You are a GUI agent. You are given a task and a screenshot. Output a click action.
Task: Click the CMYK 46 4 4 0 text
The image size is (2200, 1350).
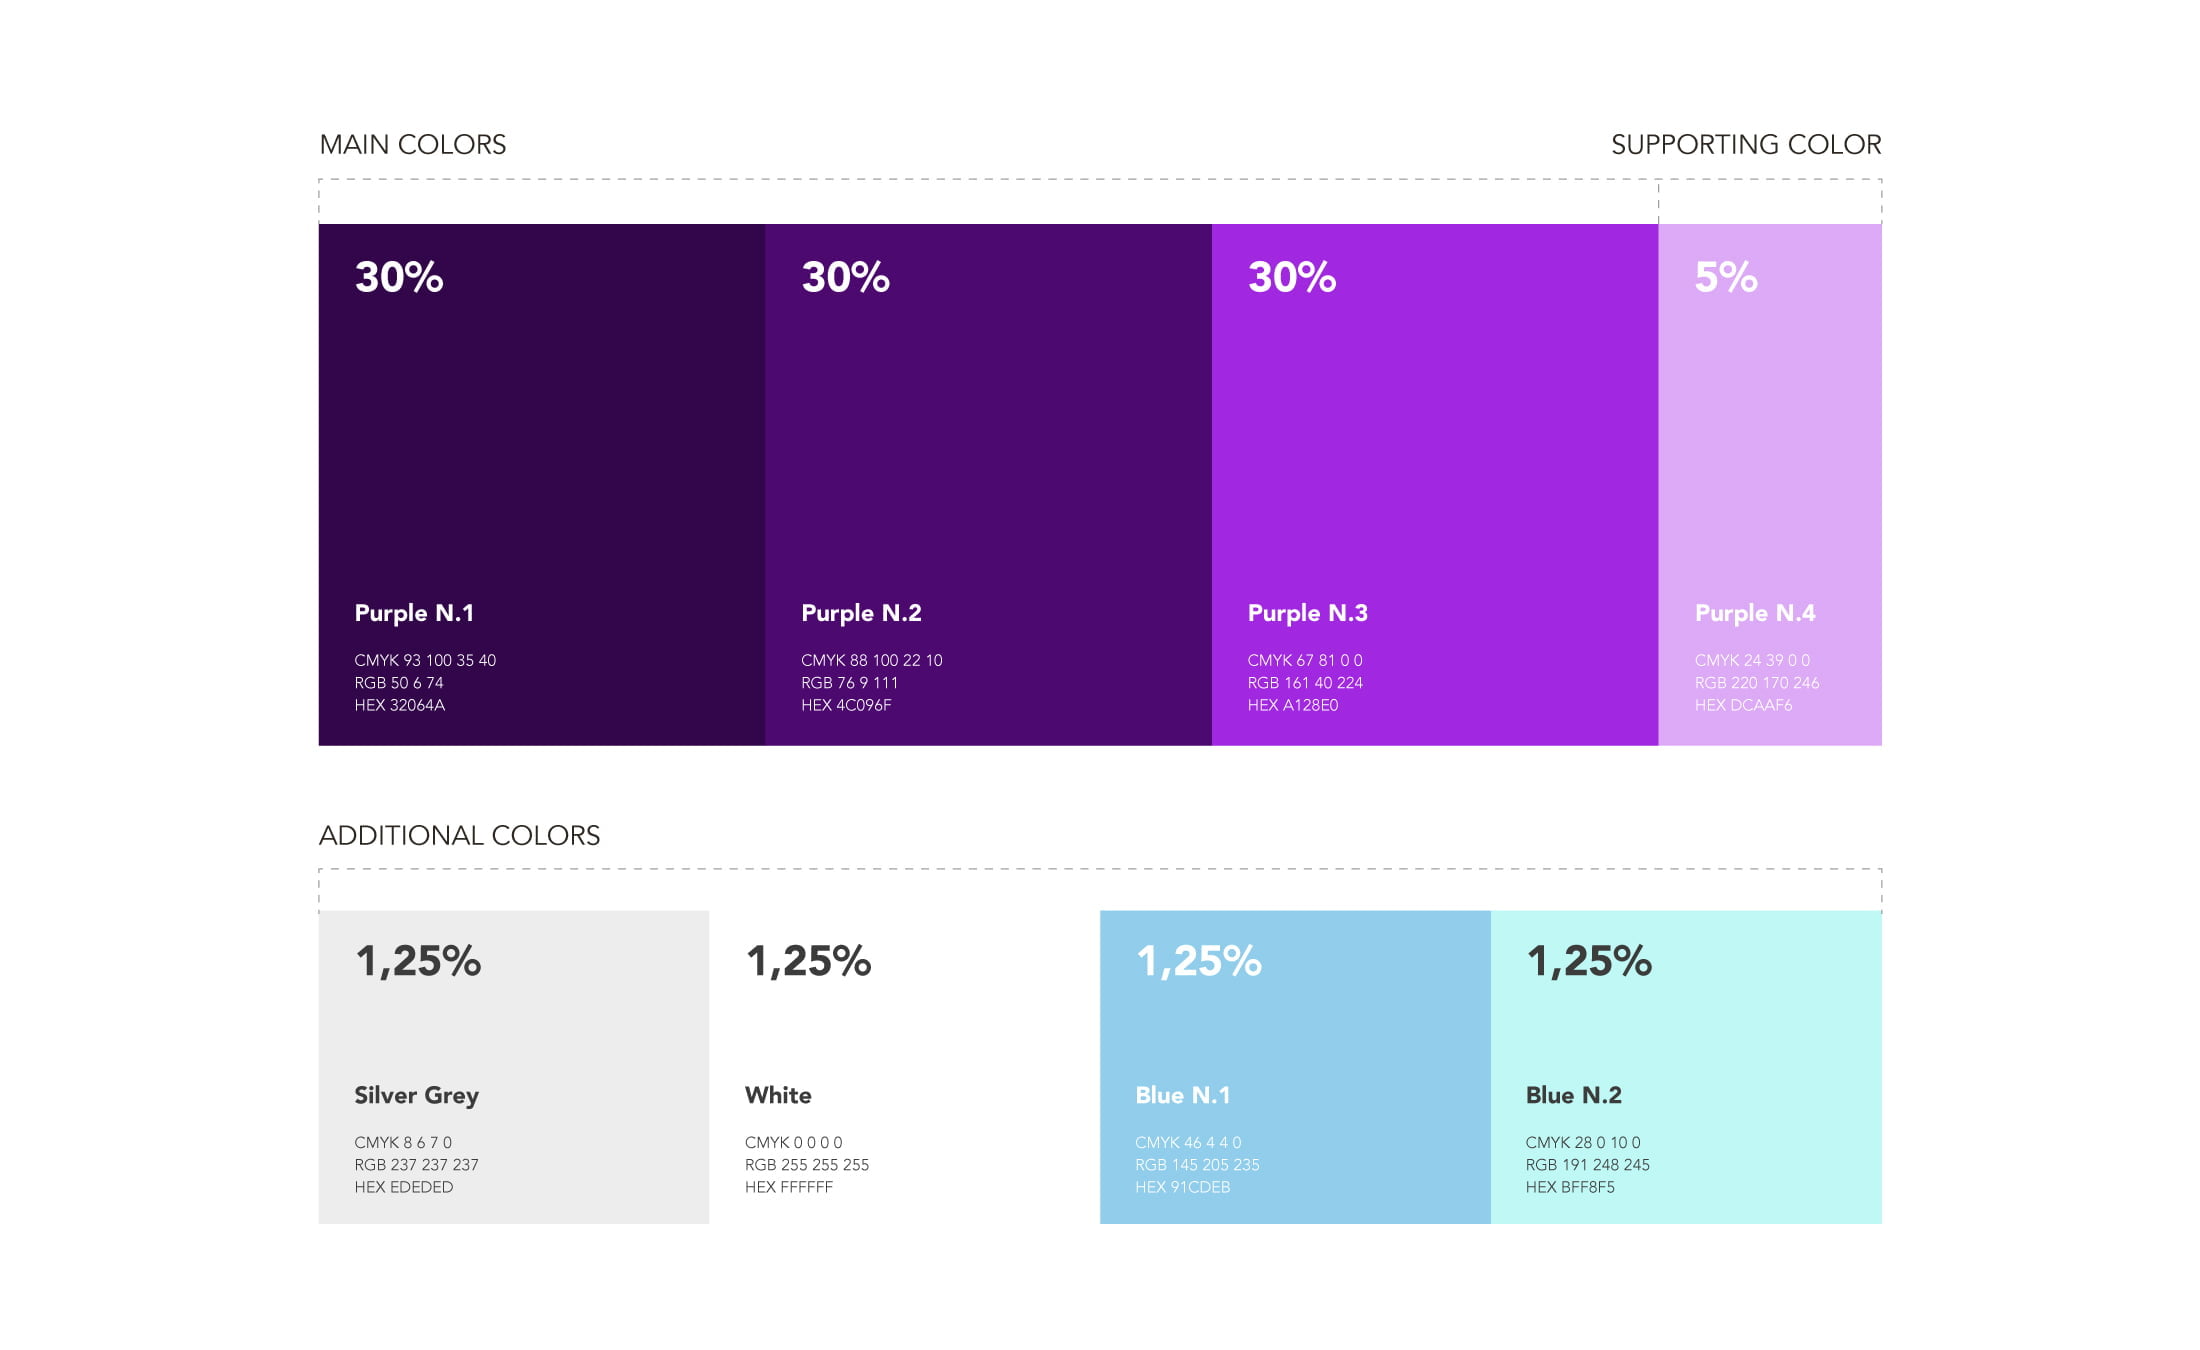(1187, 1142)
